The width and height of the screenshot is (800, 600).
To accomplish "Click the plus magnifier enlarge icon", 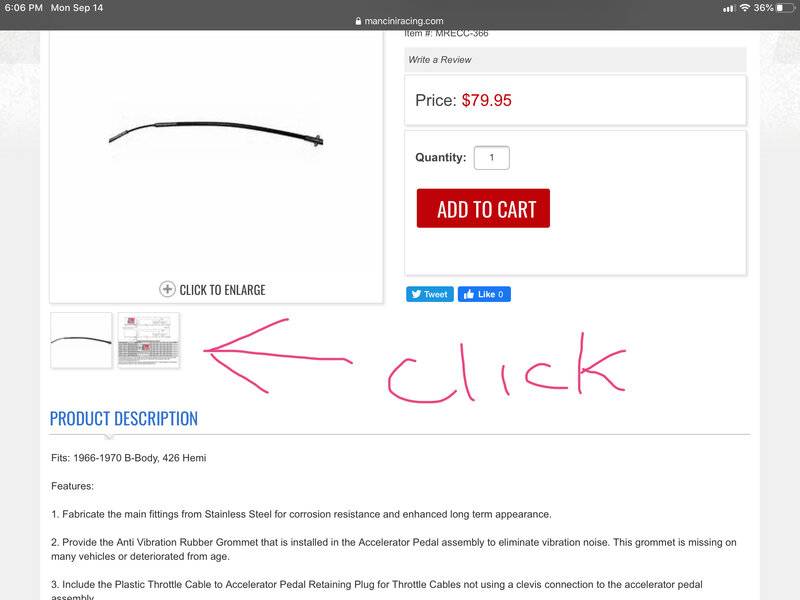I will [167, 289].
